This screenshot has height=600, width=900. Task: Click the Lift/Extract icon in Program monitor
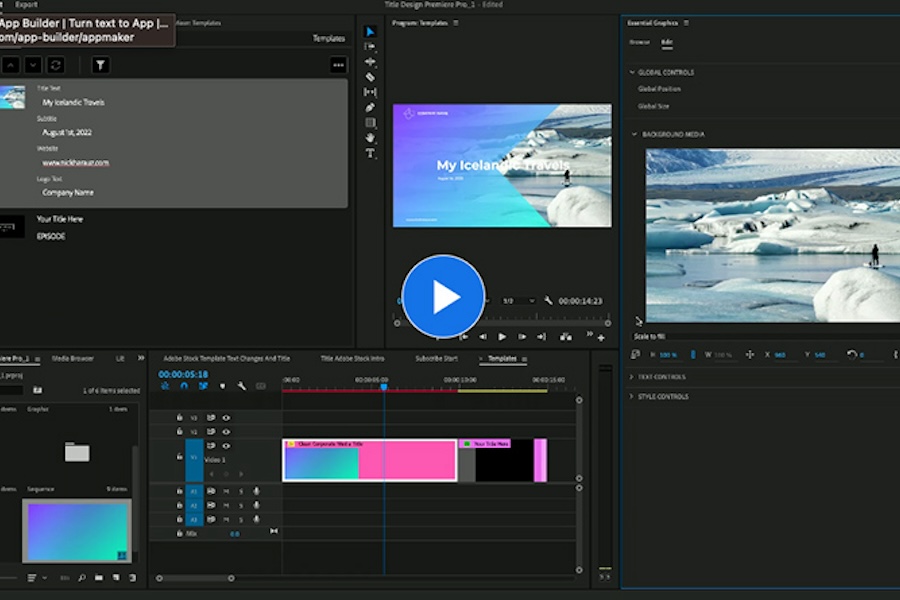click(566, 337)
